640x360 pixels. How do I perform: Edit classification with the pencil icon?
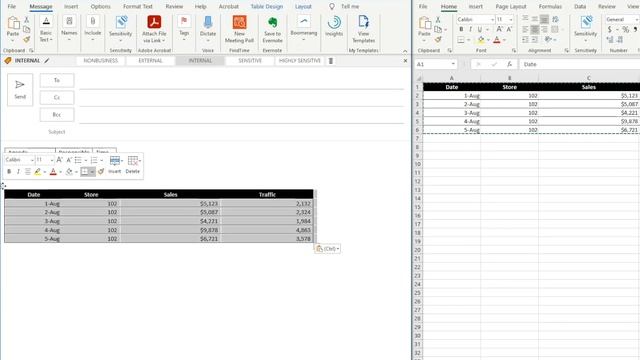(47, 60)
